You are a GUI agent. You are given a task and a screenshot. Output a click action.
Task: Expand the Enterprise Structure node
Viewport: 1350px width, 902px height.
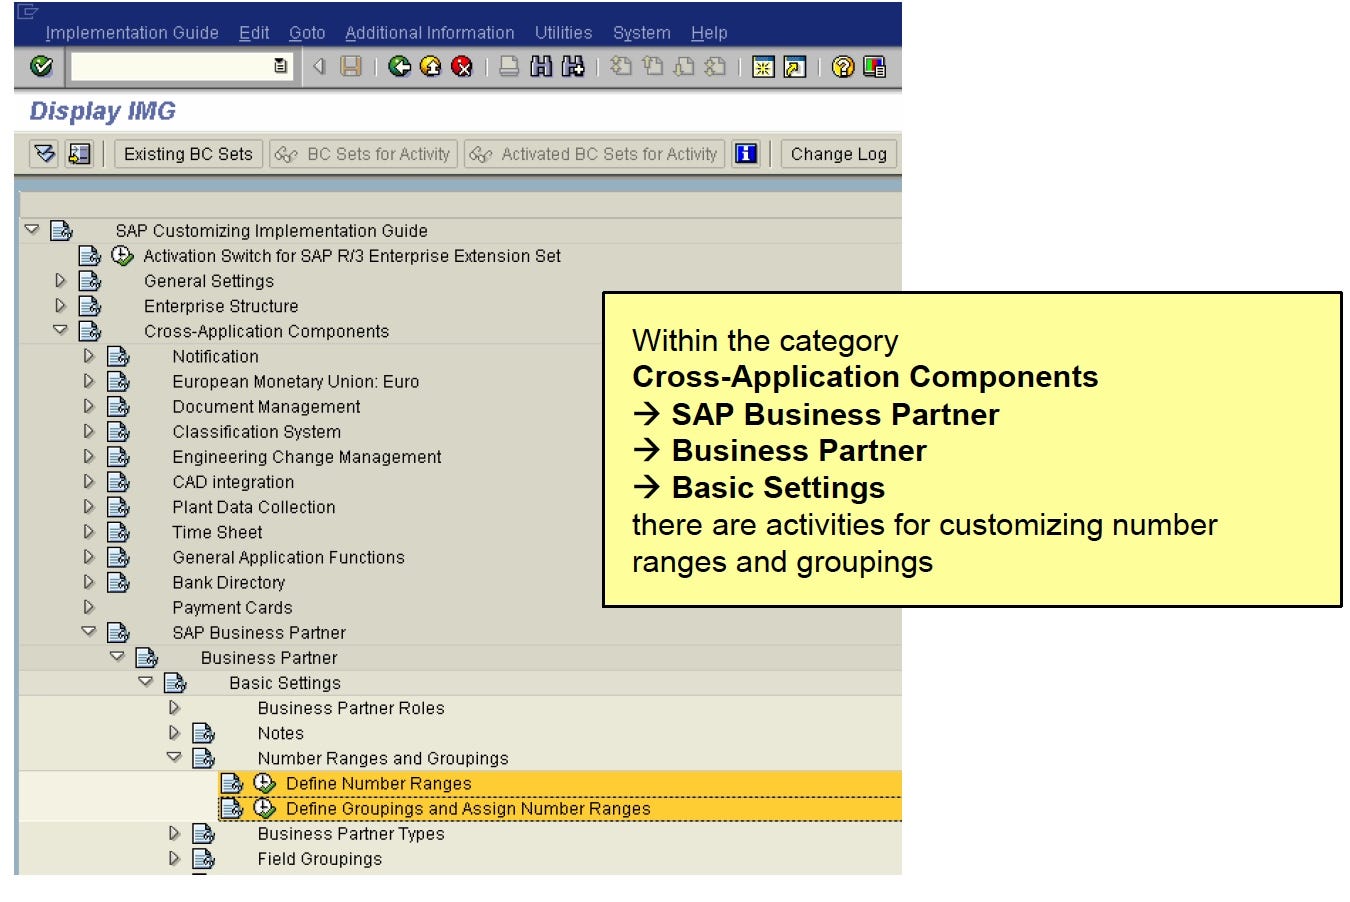60,306
